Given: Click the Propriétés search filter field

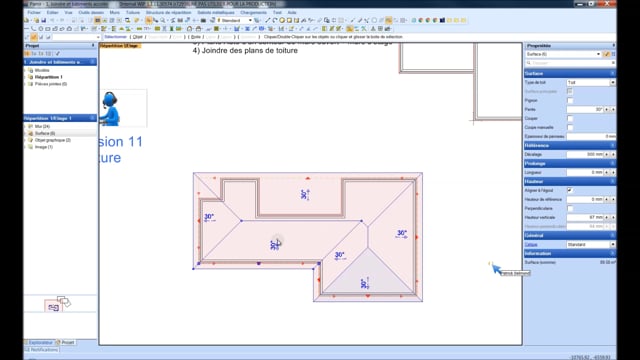Looking at the screenshot, I should tap(570, 63).
